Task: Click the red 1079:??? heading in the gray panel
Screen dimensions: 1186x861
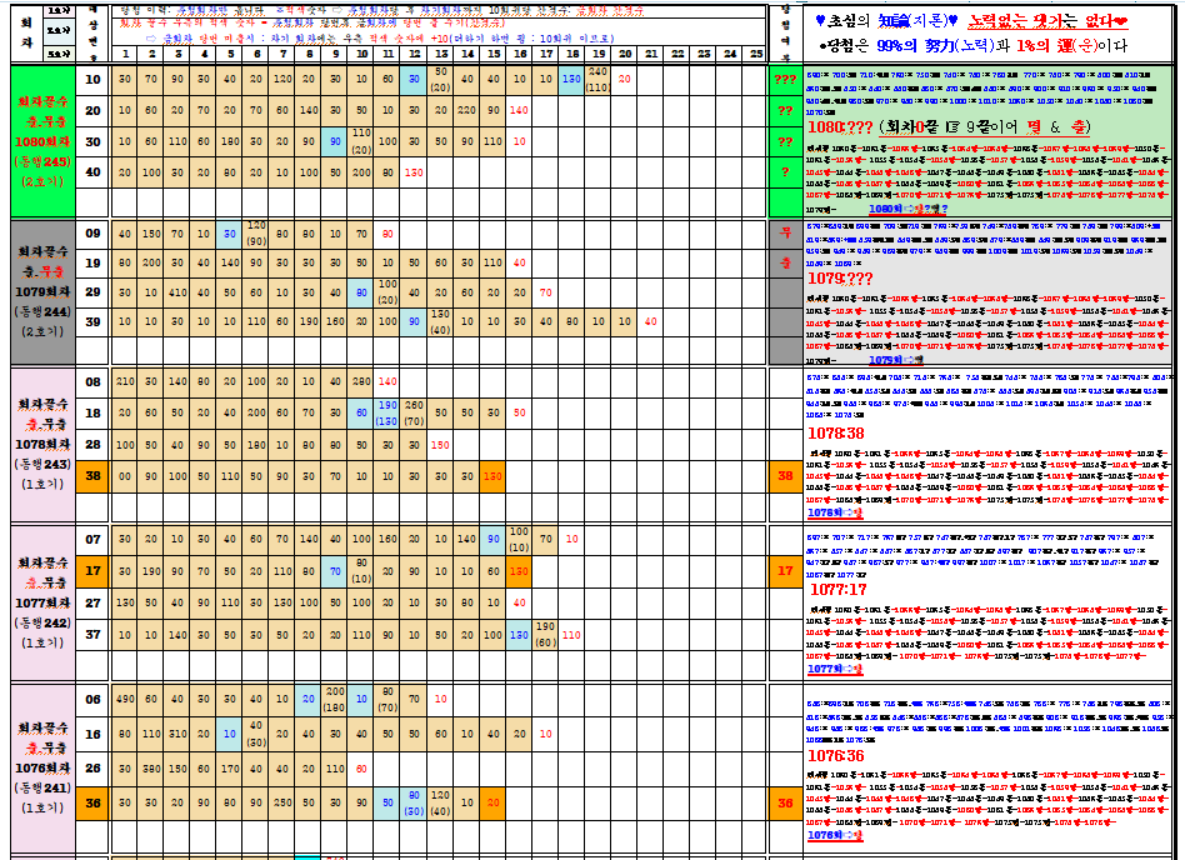Action: point(838,278)
